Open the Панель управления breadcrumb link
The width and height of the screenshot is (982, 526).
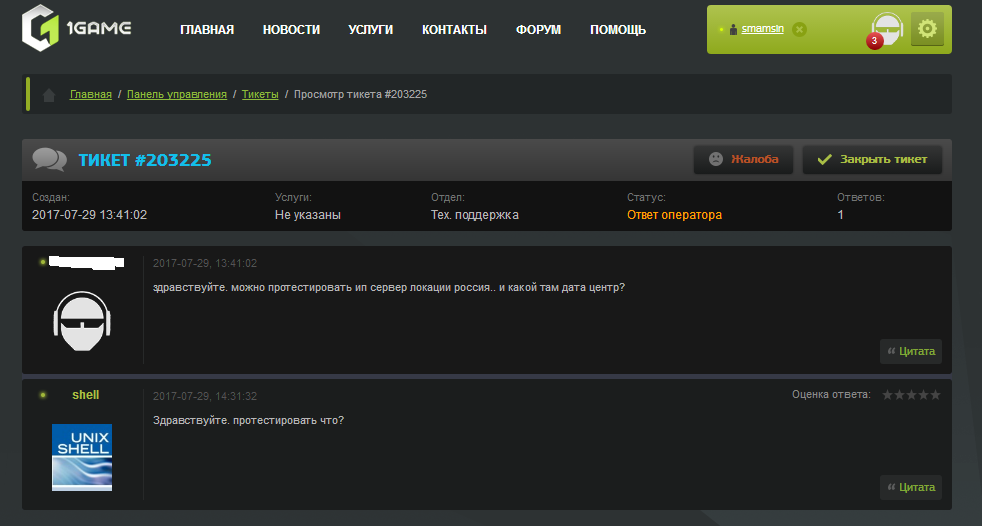pos(177,95)
